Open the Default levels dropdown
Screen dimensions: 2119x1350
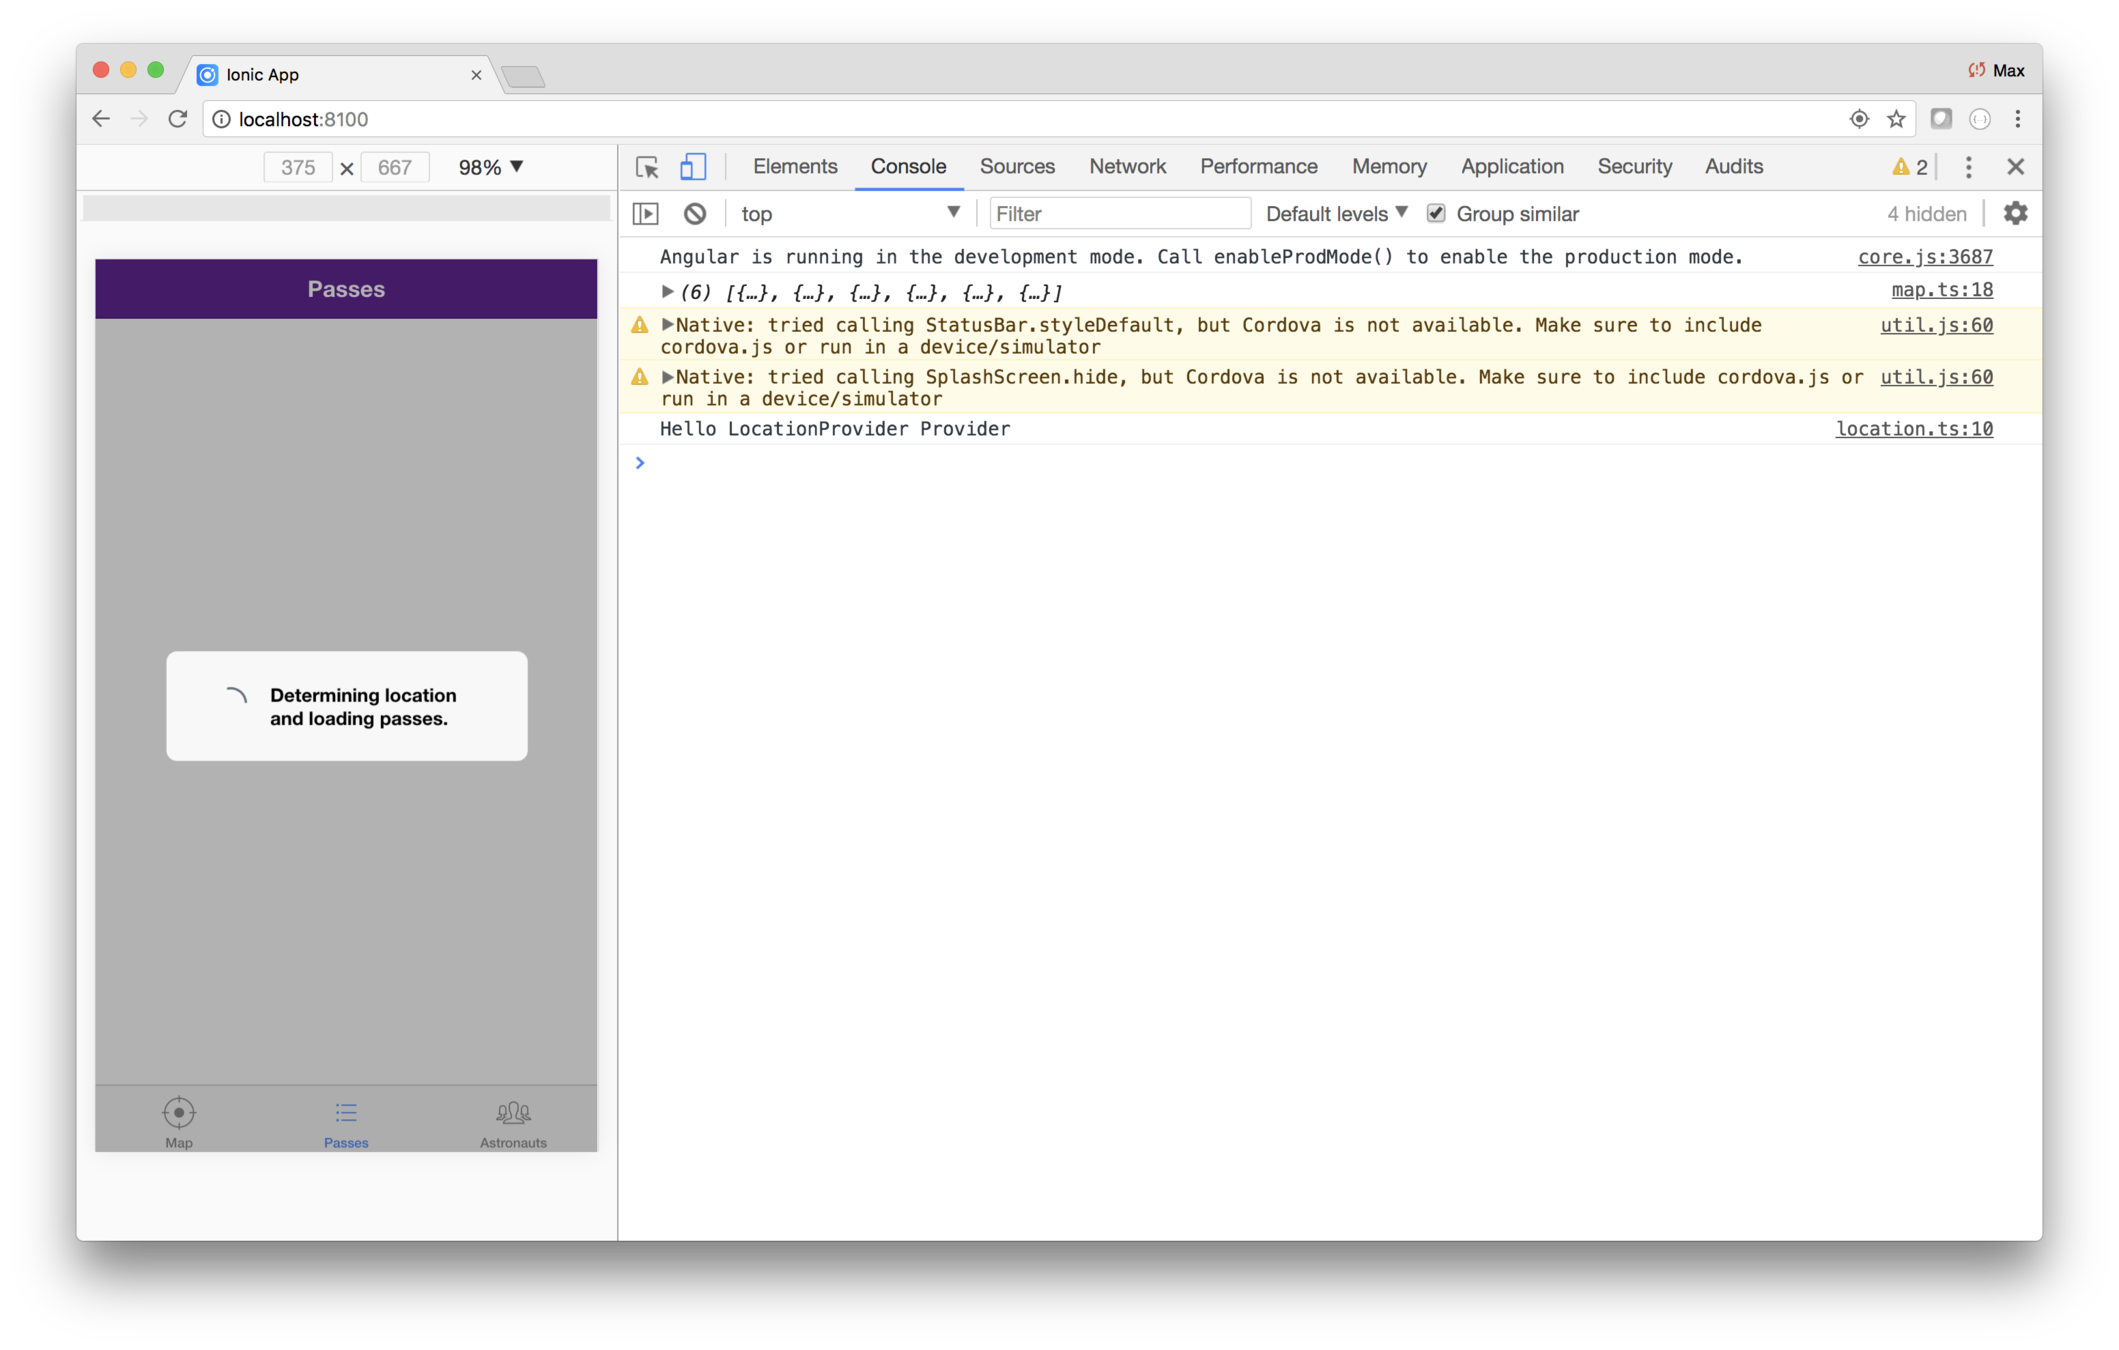(1336, 213)
